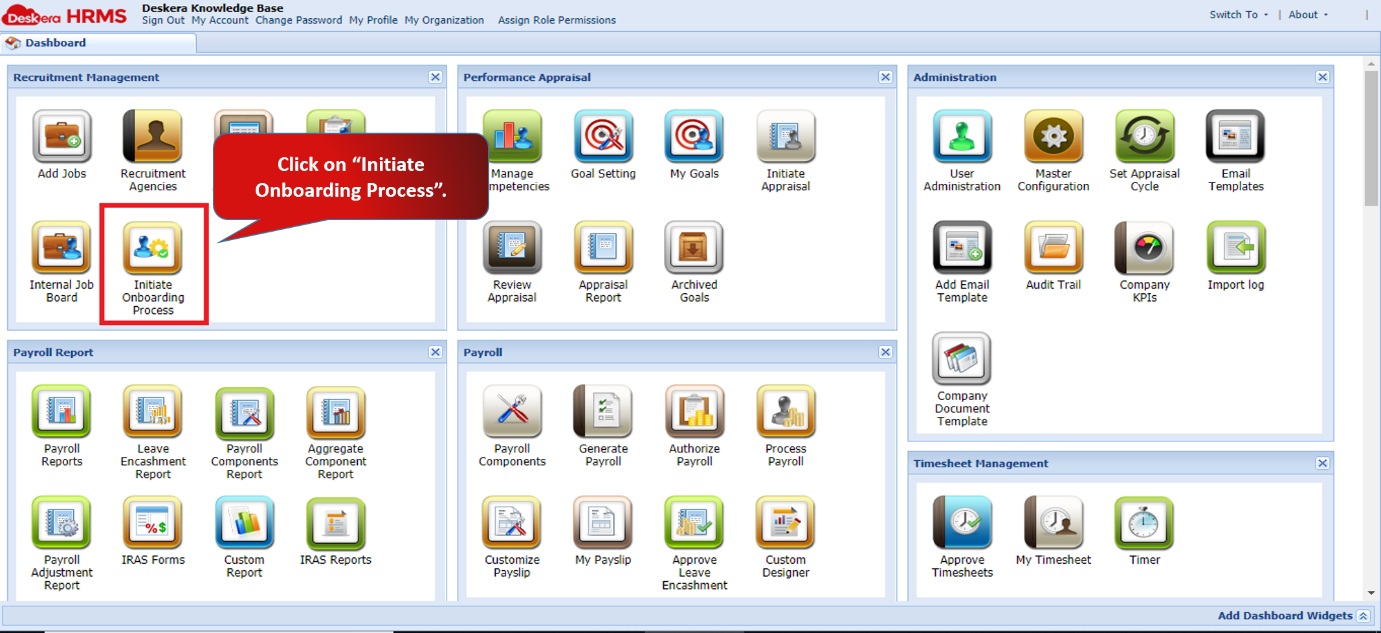Open Review Appraisal
The image size is (1381, 633).
point(512,248)
